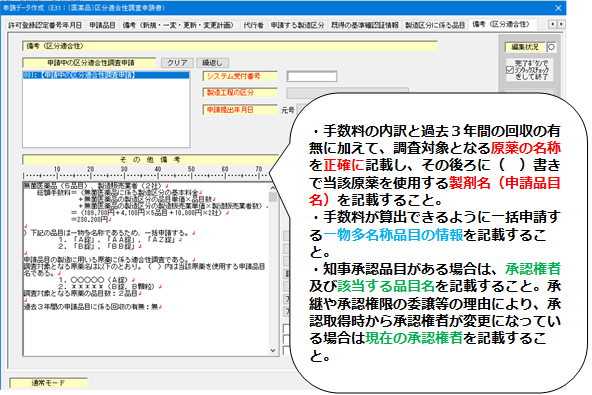This screenshot has width=592, height=395.
Task: Click line 申請品目の製造に用いる原薬に係る適合性調査である。
Action: (x=106, y=259)
